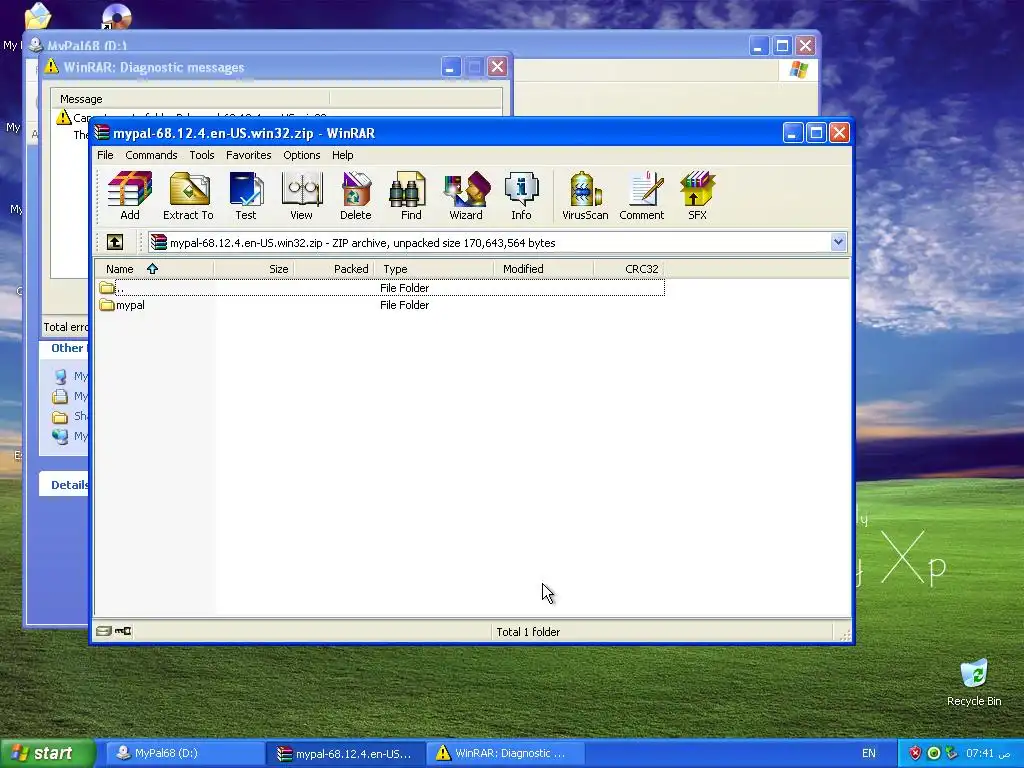Start VirusScan on the archive
The width and height of the screenshot is (1024, 768).
[x=585, y=195]
